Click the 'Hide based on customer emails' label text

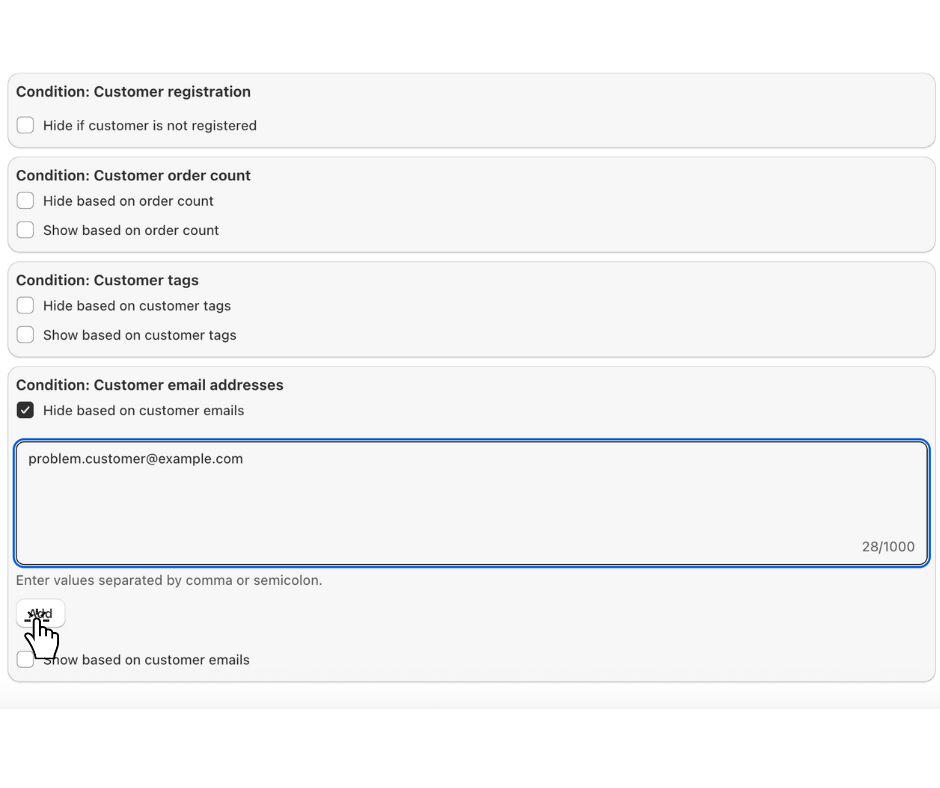(x=143, y=411)
